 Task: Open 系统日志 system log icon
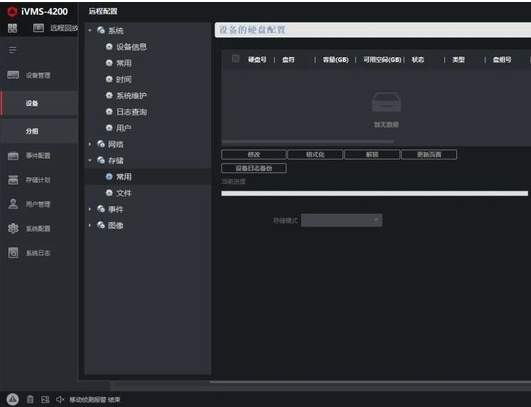pyautogui.click(x=13, y=253)
